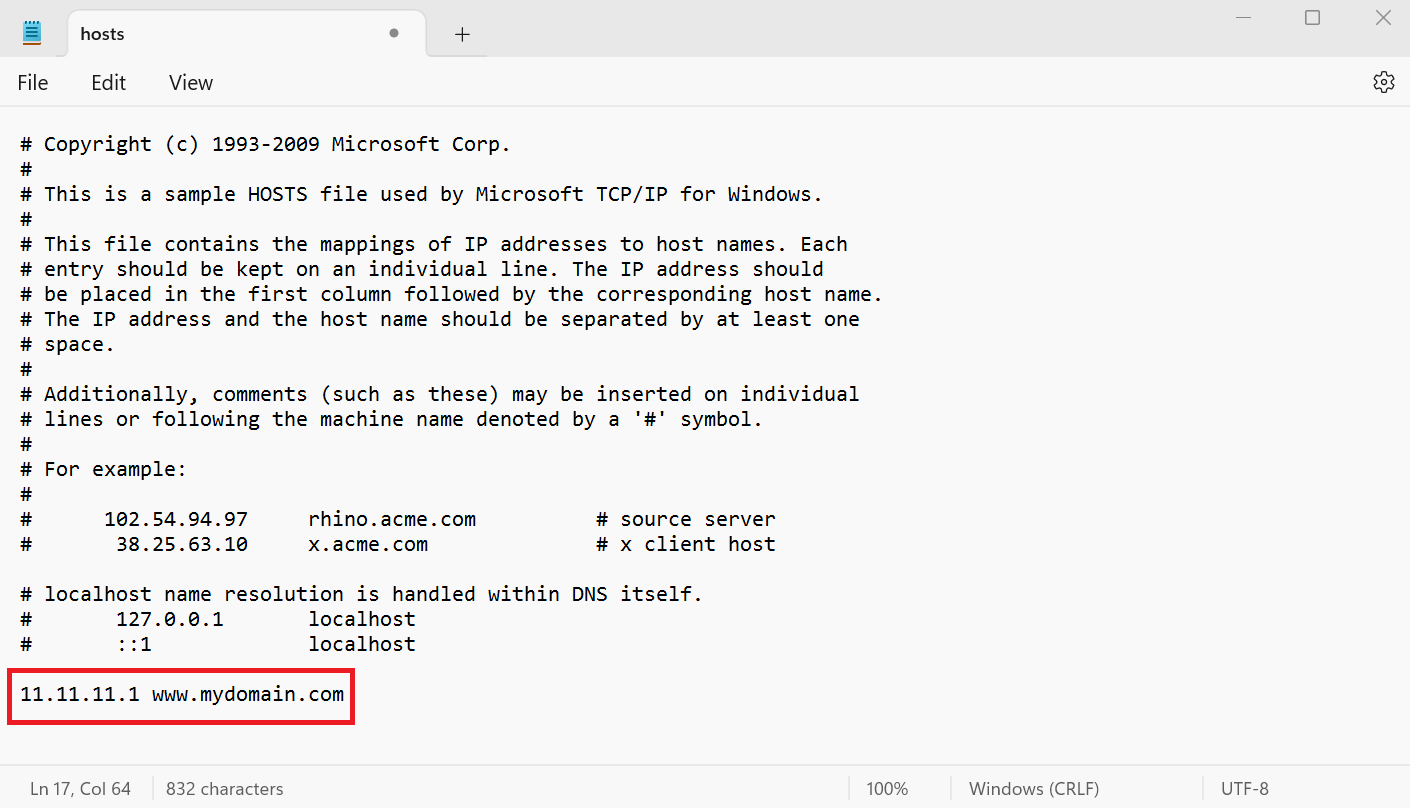Open the File menu
Viewport: 1410px width, 808px height.
coord(32,82)
